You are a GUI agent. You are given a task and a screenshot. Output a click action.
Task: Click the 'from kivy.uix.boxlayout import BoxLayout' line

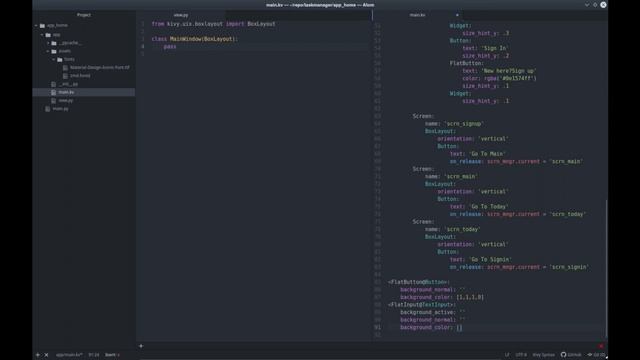tap(213, 24)
